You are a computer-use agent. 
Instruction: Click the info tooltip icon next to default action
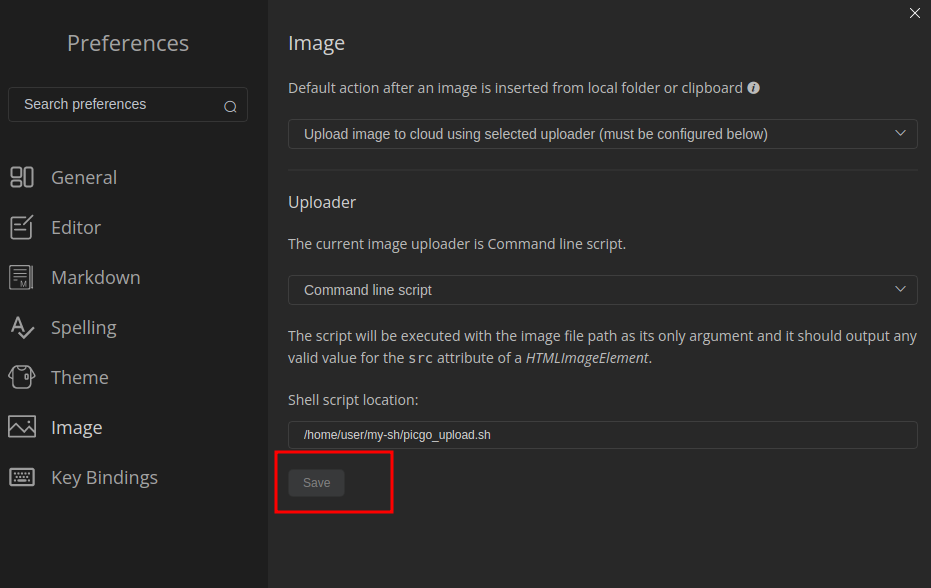click(x=753, y=87)
